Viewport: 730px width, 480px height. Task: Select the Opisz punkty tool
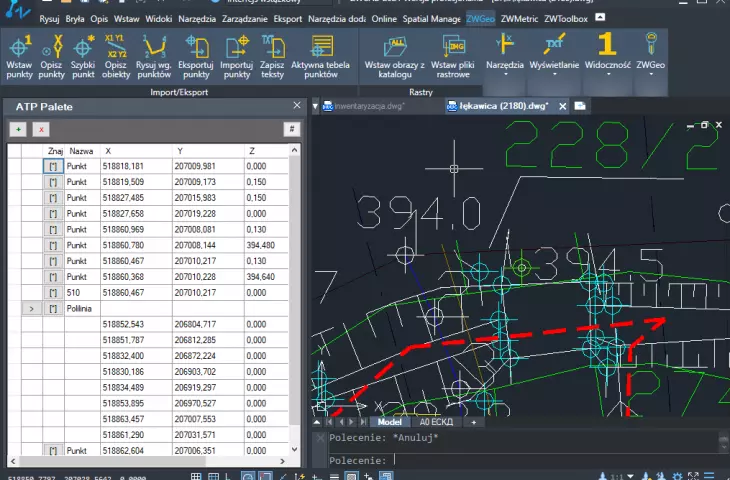pyautogui.click(x=51, y=56)
